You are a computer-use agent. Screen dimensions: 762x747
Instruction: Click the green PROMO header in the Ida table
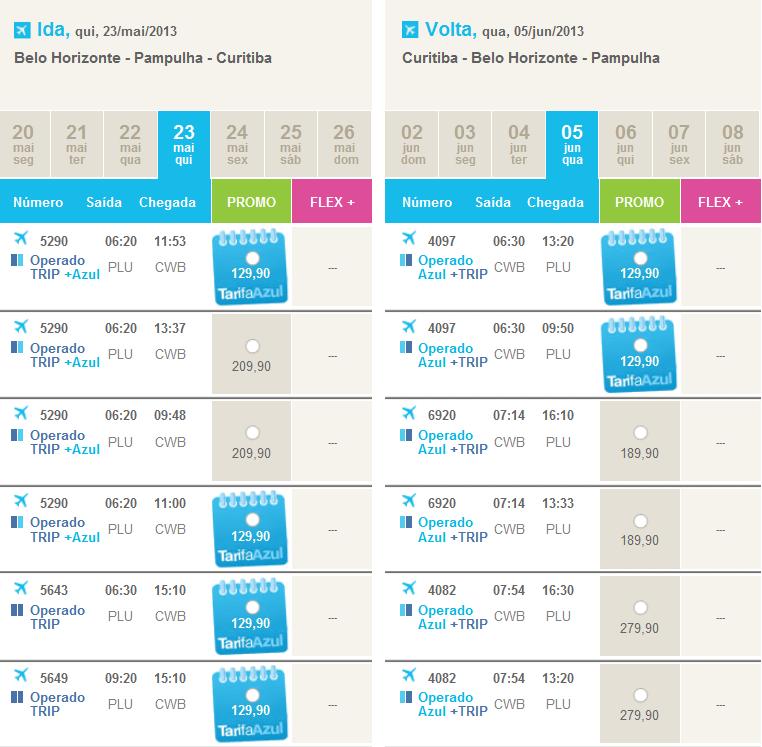(251, 202)
